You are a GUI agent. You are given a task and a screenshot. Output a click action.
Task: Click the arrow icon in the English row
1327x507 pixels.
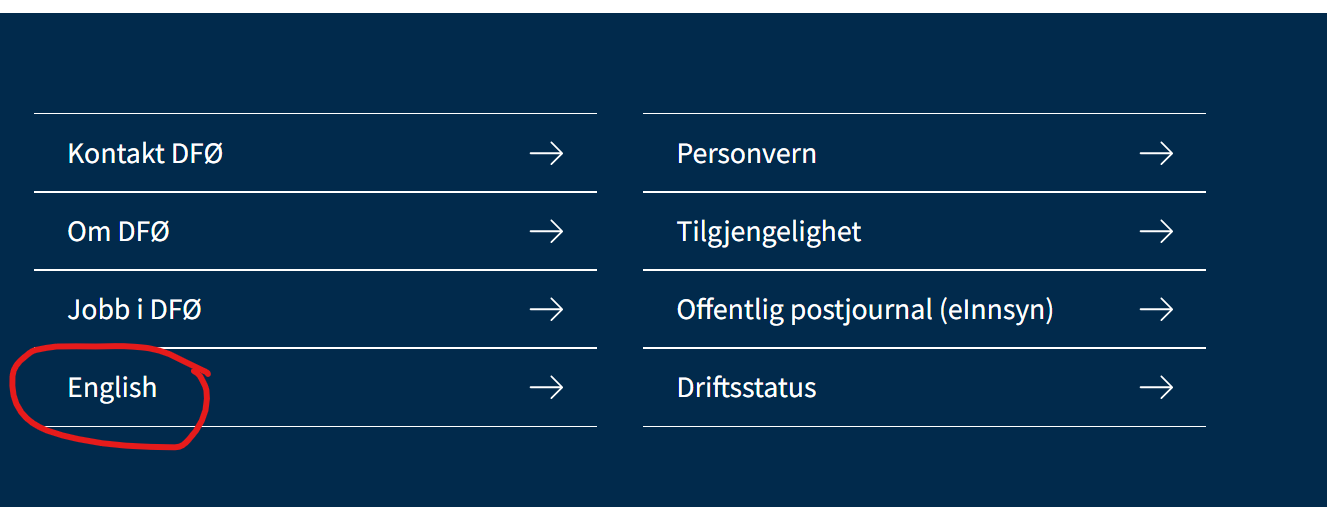click(546, 387)
